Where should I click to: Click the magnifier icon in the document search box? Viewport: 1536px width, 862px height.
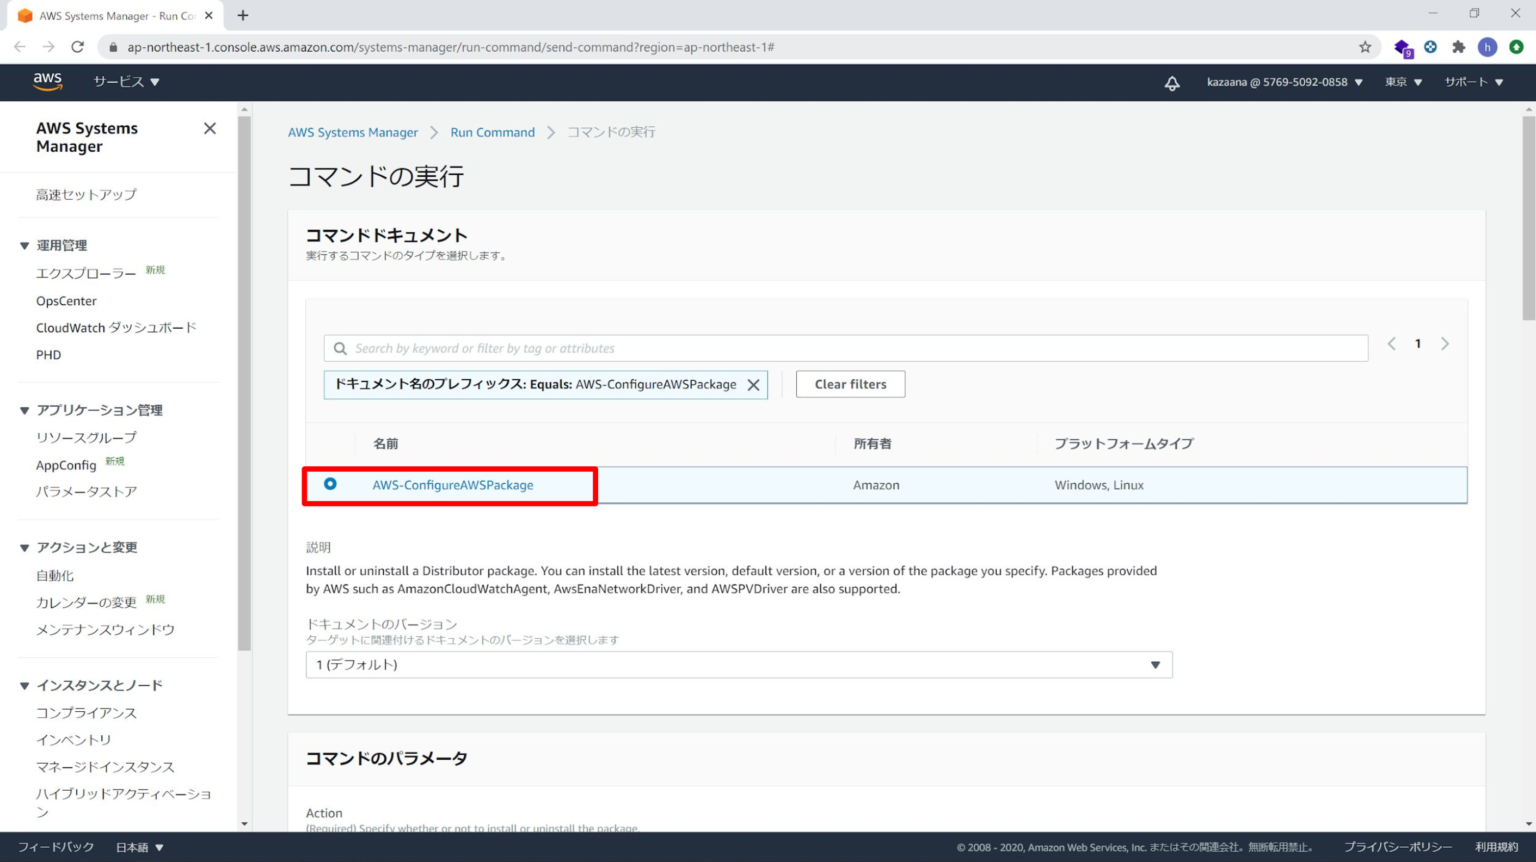tap(341, 348)
